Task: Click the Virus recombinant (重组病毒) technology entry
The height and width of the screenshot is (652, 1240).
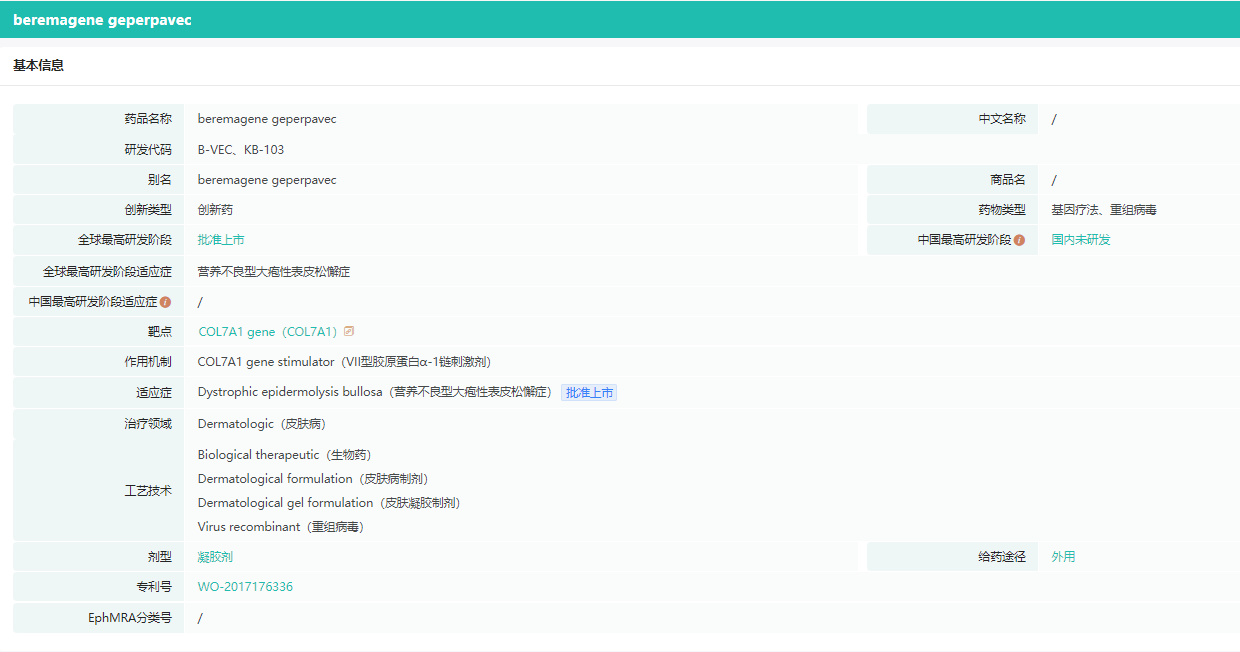Action: [x=281, y=527]
